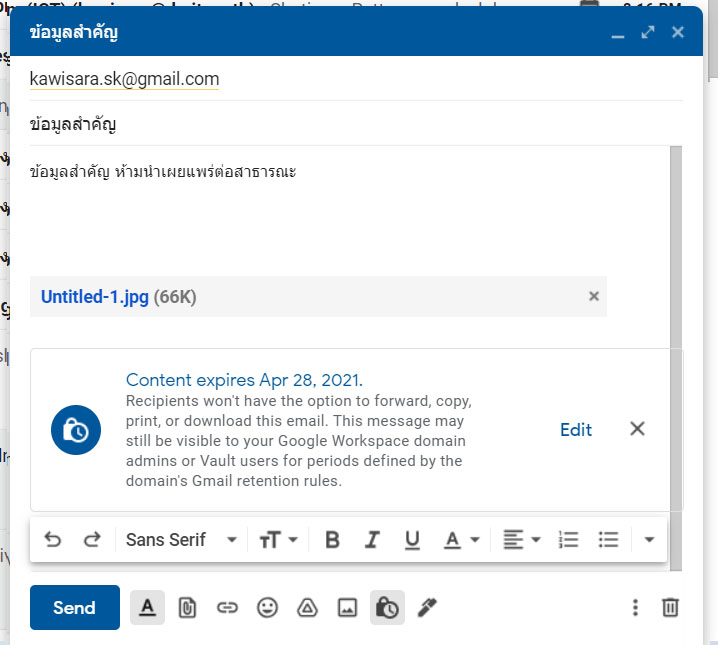Undo last action
This screenshot has height=645, width=718.
pos(53,540)
